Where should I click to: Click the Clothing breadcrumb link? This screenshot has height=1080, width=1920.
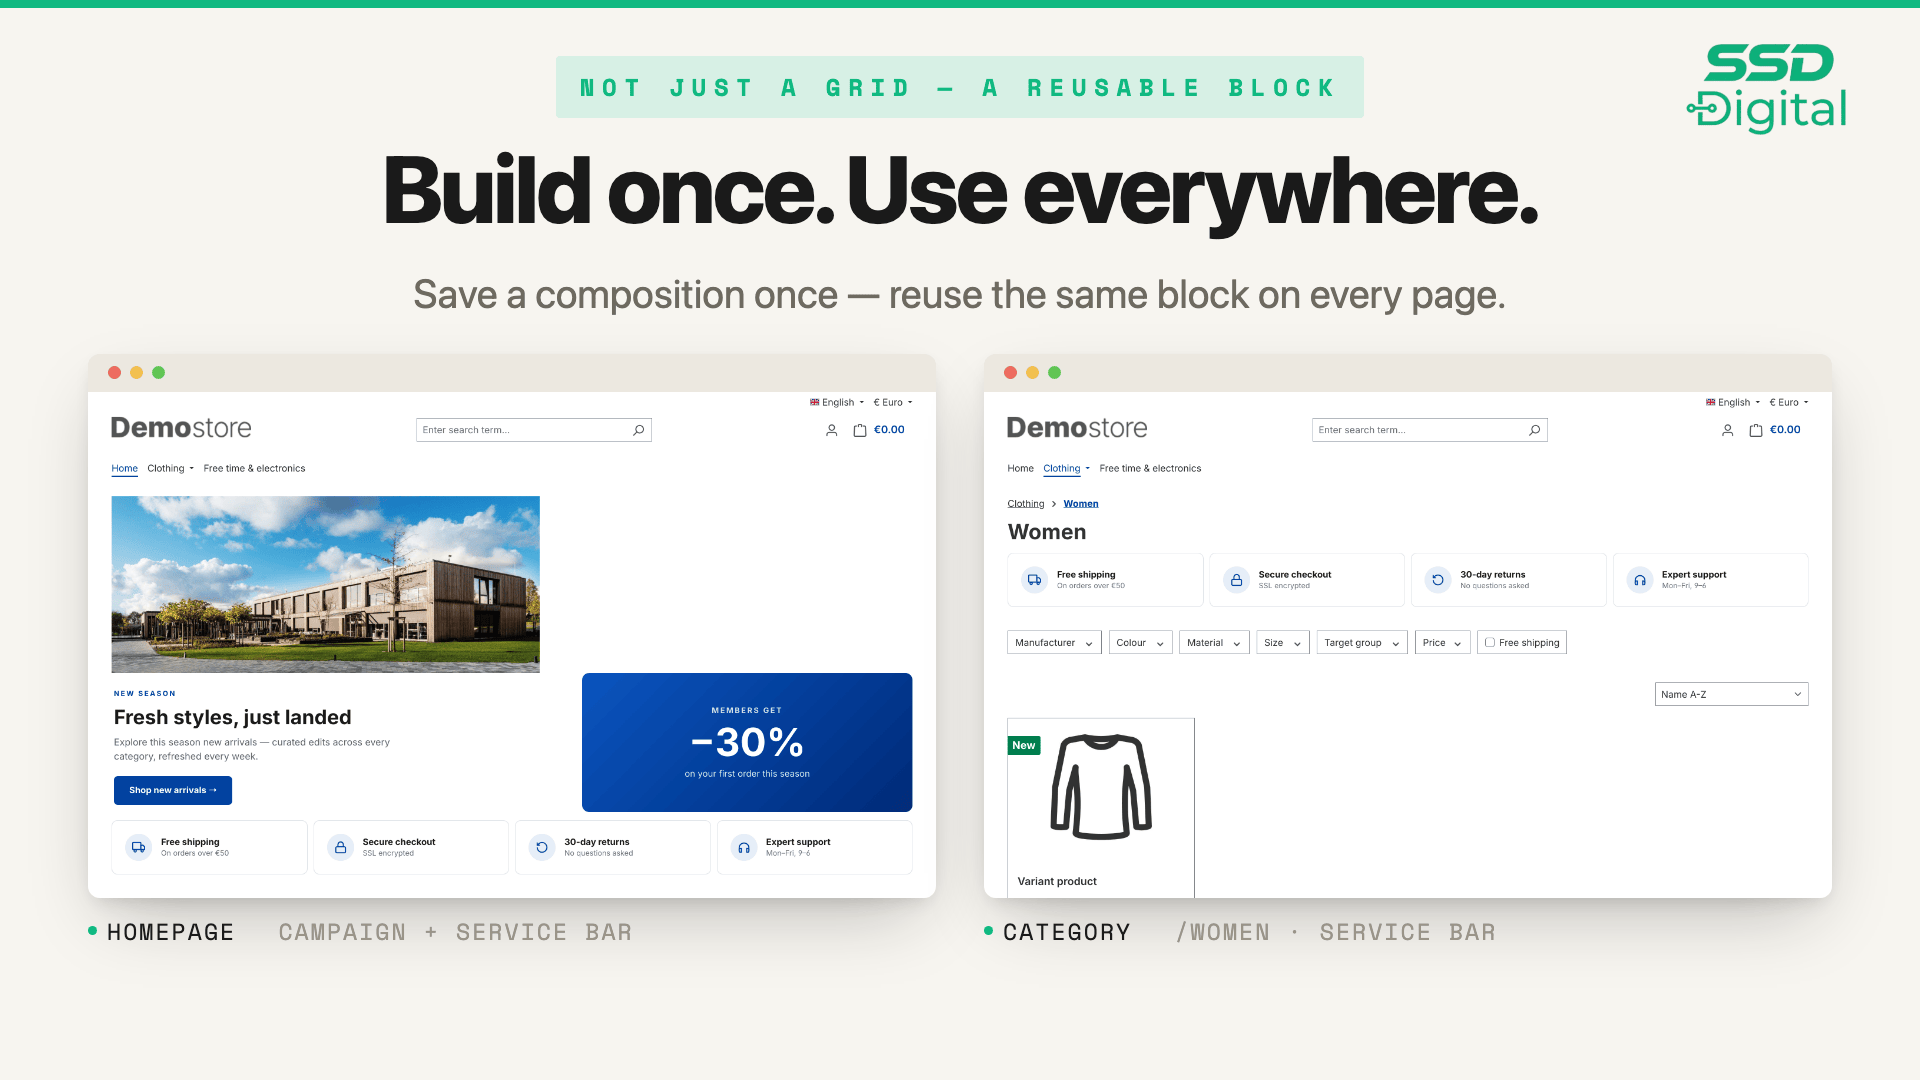pos(1026,503)
